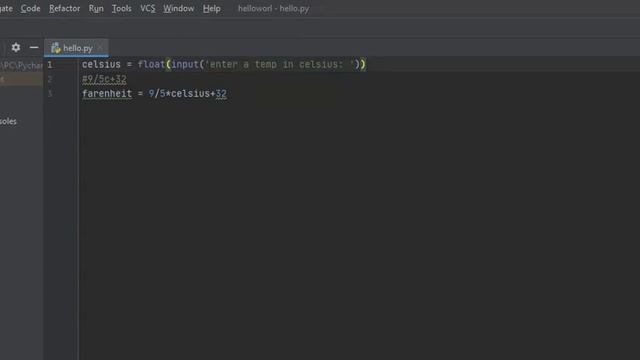Click the Python file icon on hello.py tab
The width and height of the screenshot is (640, 360).
coord(56,48)
